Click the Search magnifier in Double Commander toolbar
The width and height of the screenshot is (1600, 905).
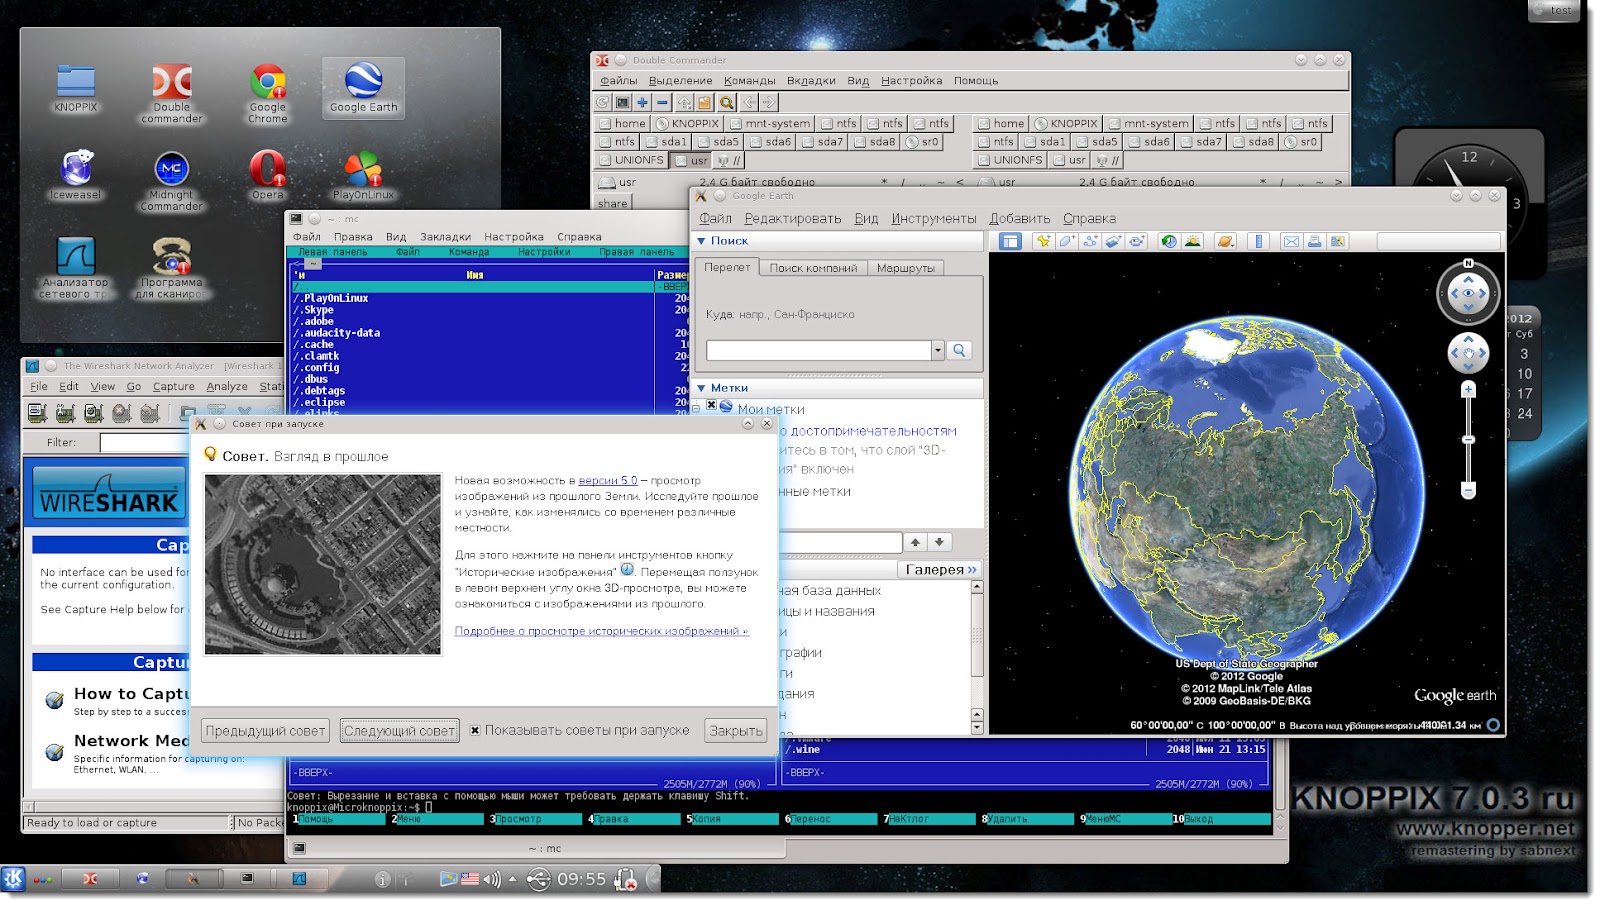727,102
